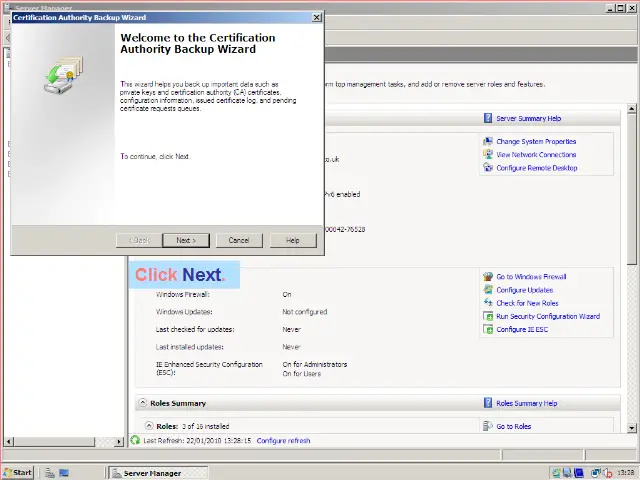Viewport: 640px width, 480px height.
Task: Open Check for New Roles link
Action: (527, 303)
